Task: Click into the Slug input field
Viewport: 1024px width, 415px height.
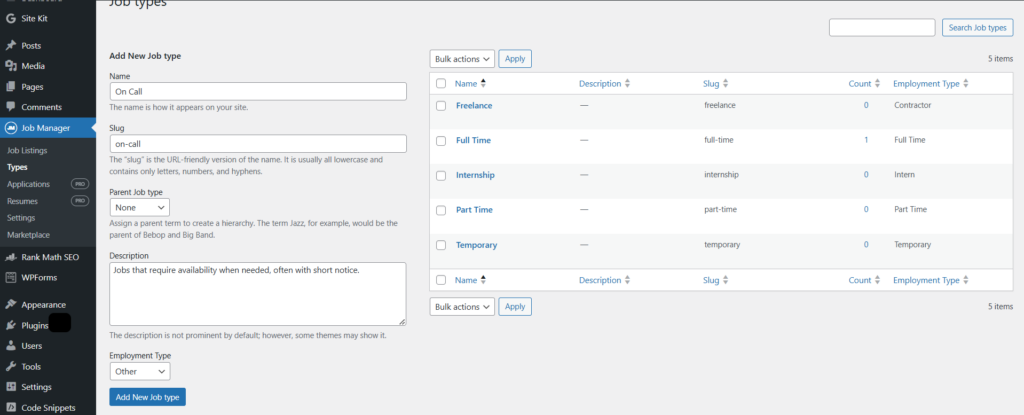Action: pos(258,144)
